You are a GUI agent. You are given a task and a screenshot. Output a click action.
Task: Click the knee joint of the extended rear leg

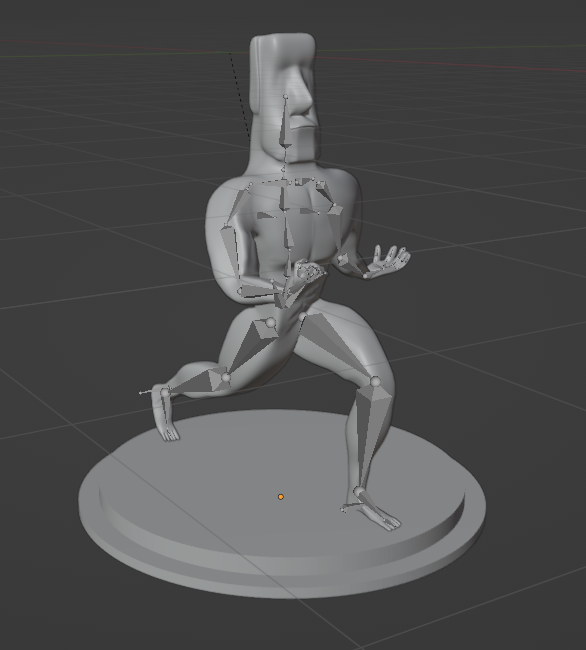point(226,377)
